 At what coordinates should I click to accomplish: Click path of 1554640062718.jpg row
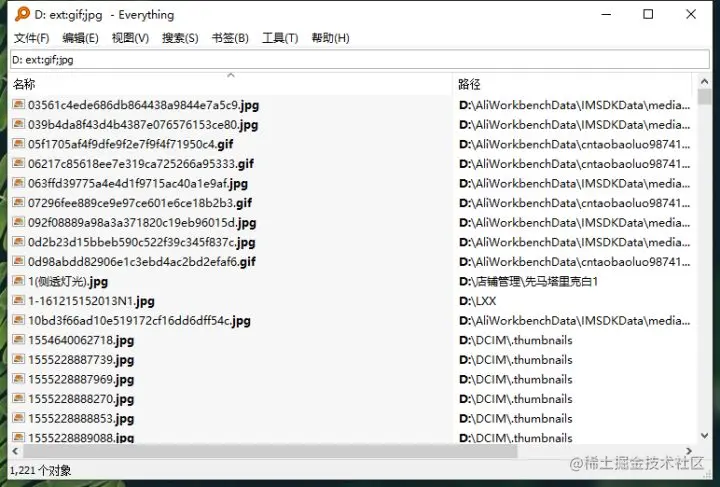click(x=516, y=340)
